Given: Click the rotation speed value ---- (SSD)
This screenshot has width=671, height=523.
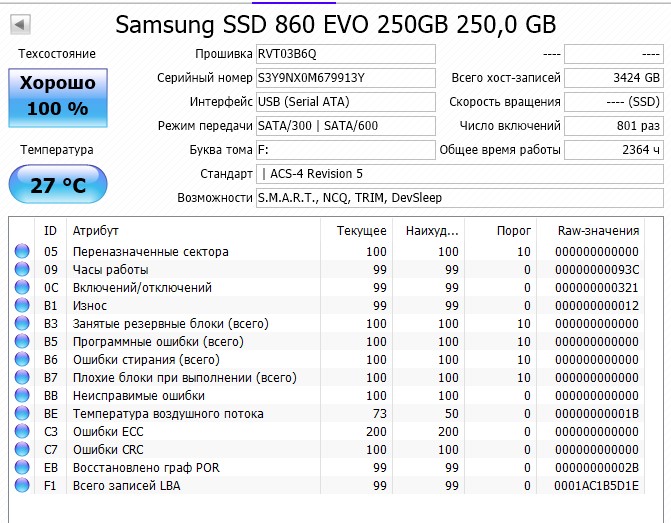Looking at the screenshot, I should tap(614, 102).
